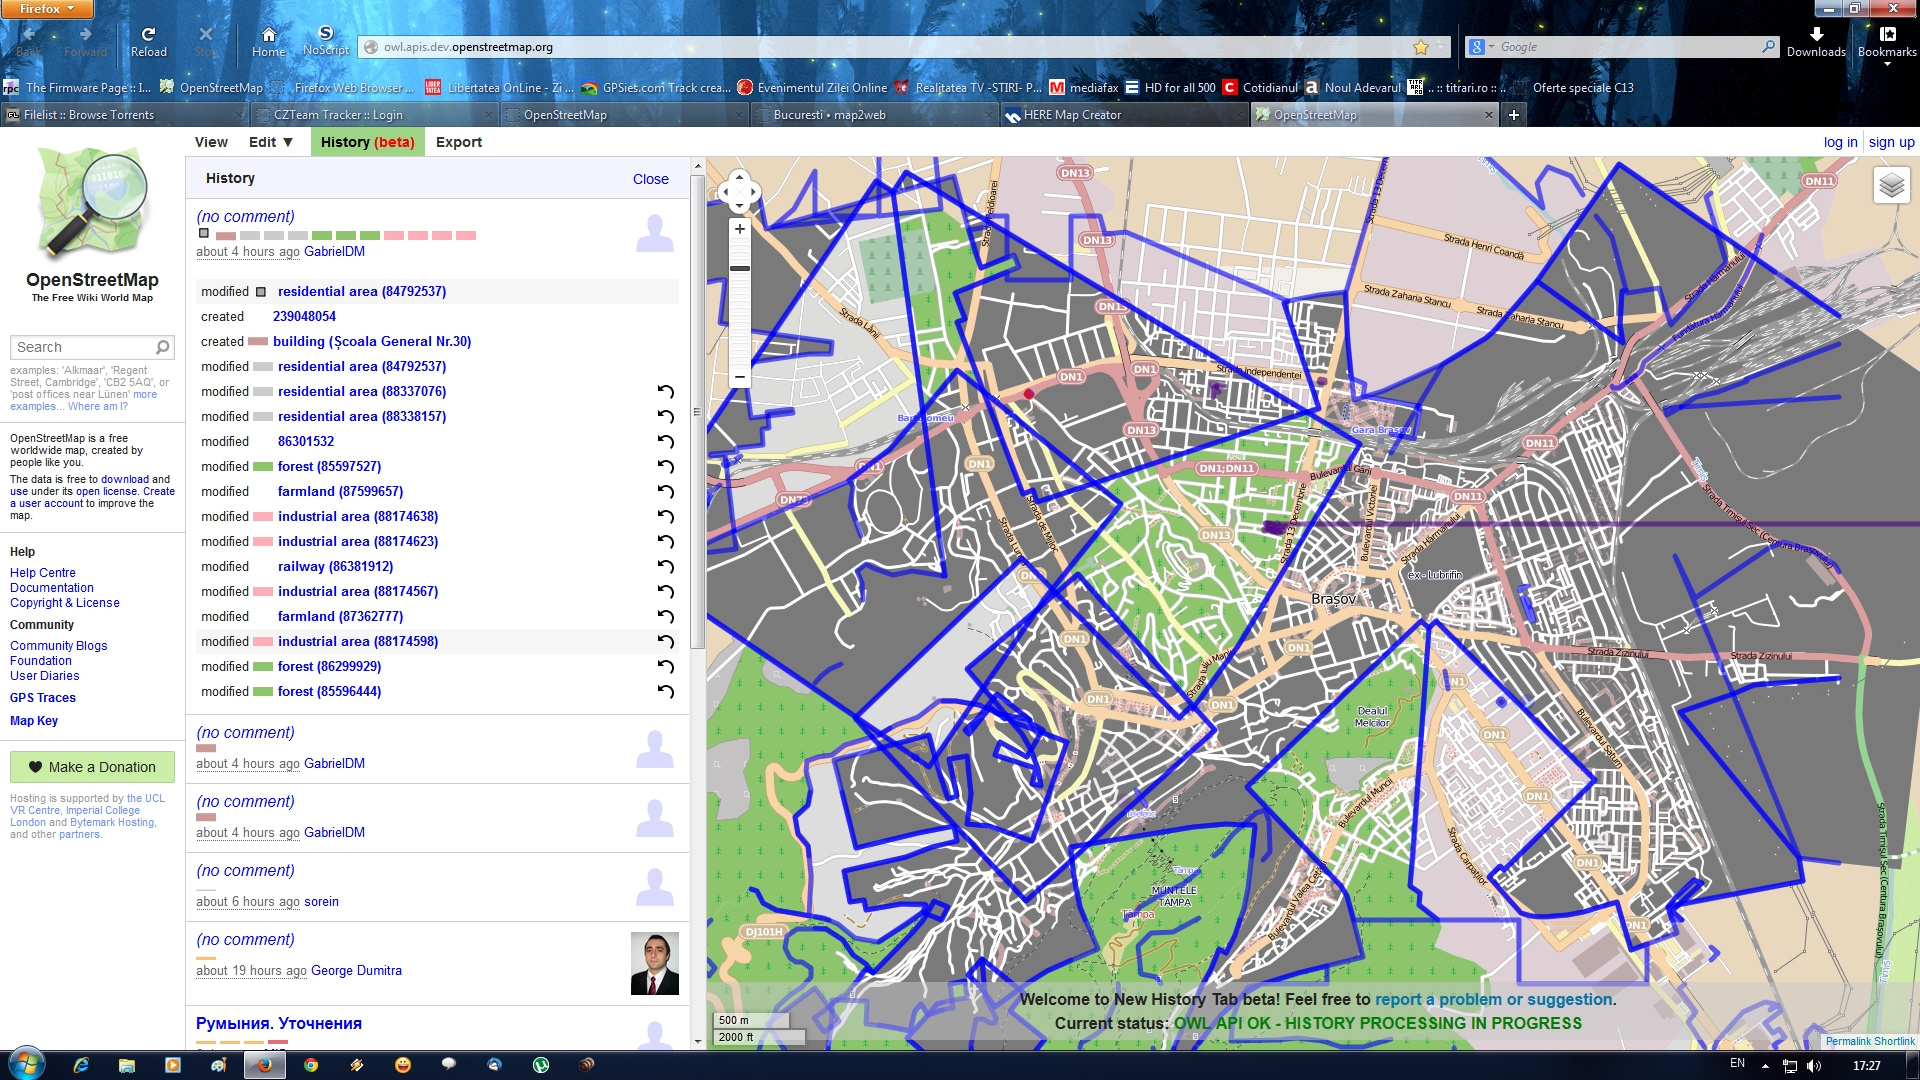Pan the map up with arrow
The image size is (1920, 1080).
tap(739, 178)
